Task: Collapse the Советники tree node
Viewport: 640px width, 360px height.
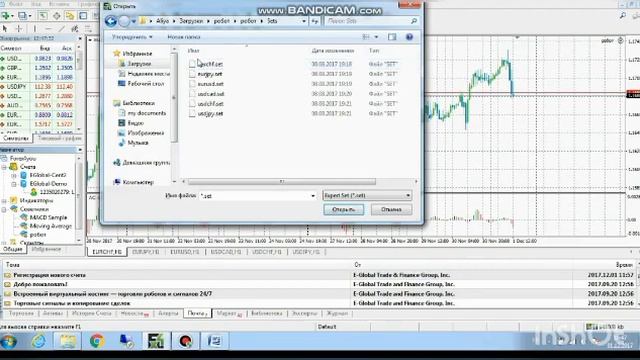Action: [4, 209]
